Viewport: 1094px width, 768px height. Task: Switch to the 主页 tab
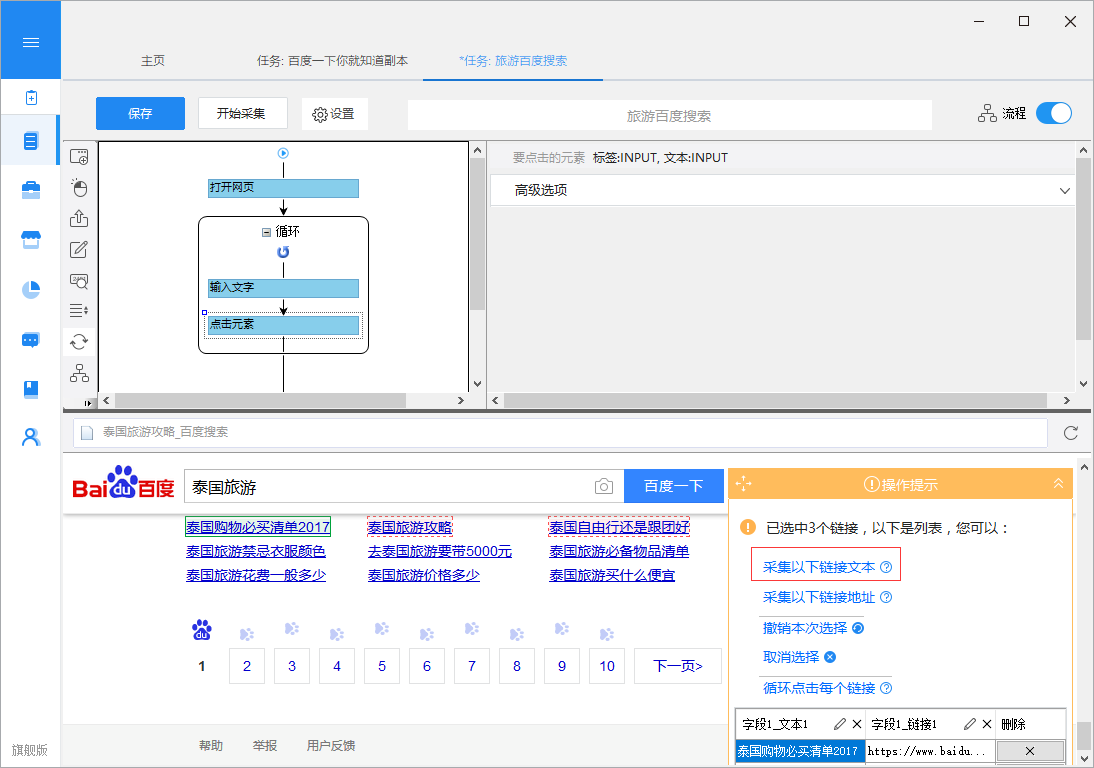click(x=153, y=61)
